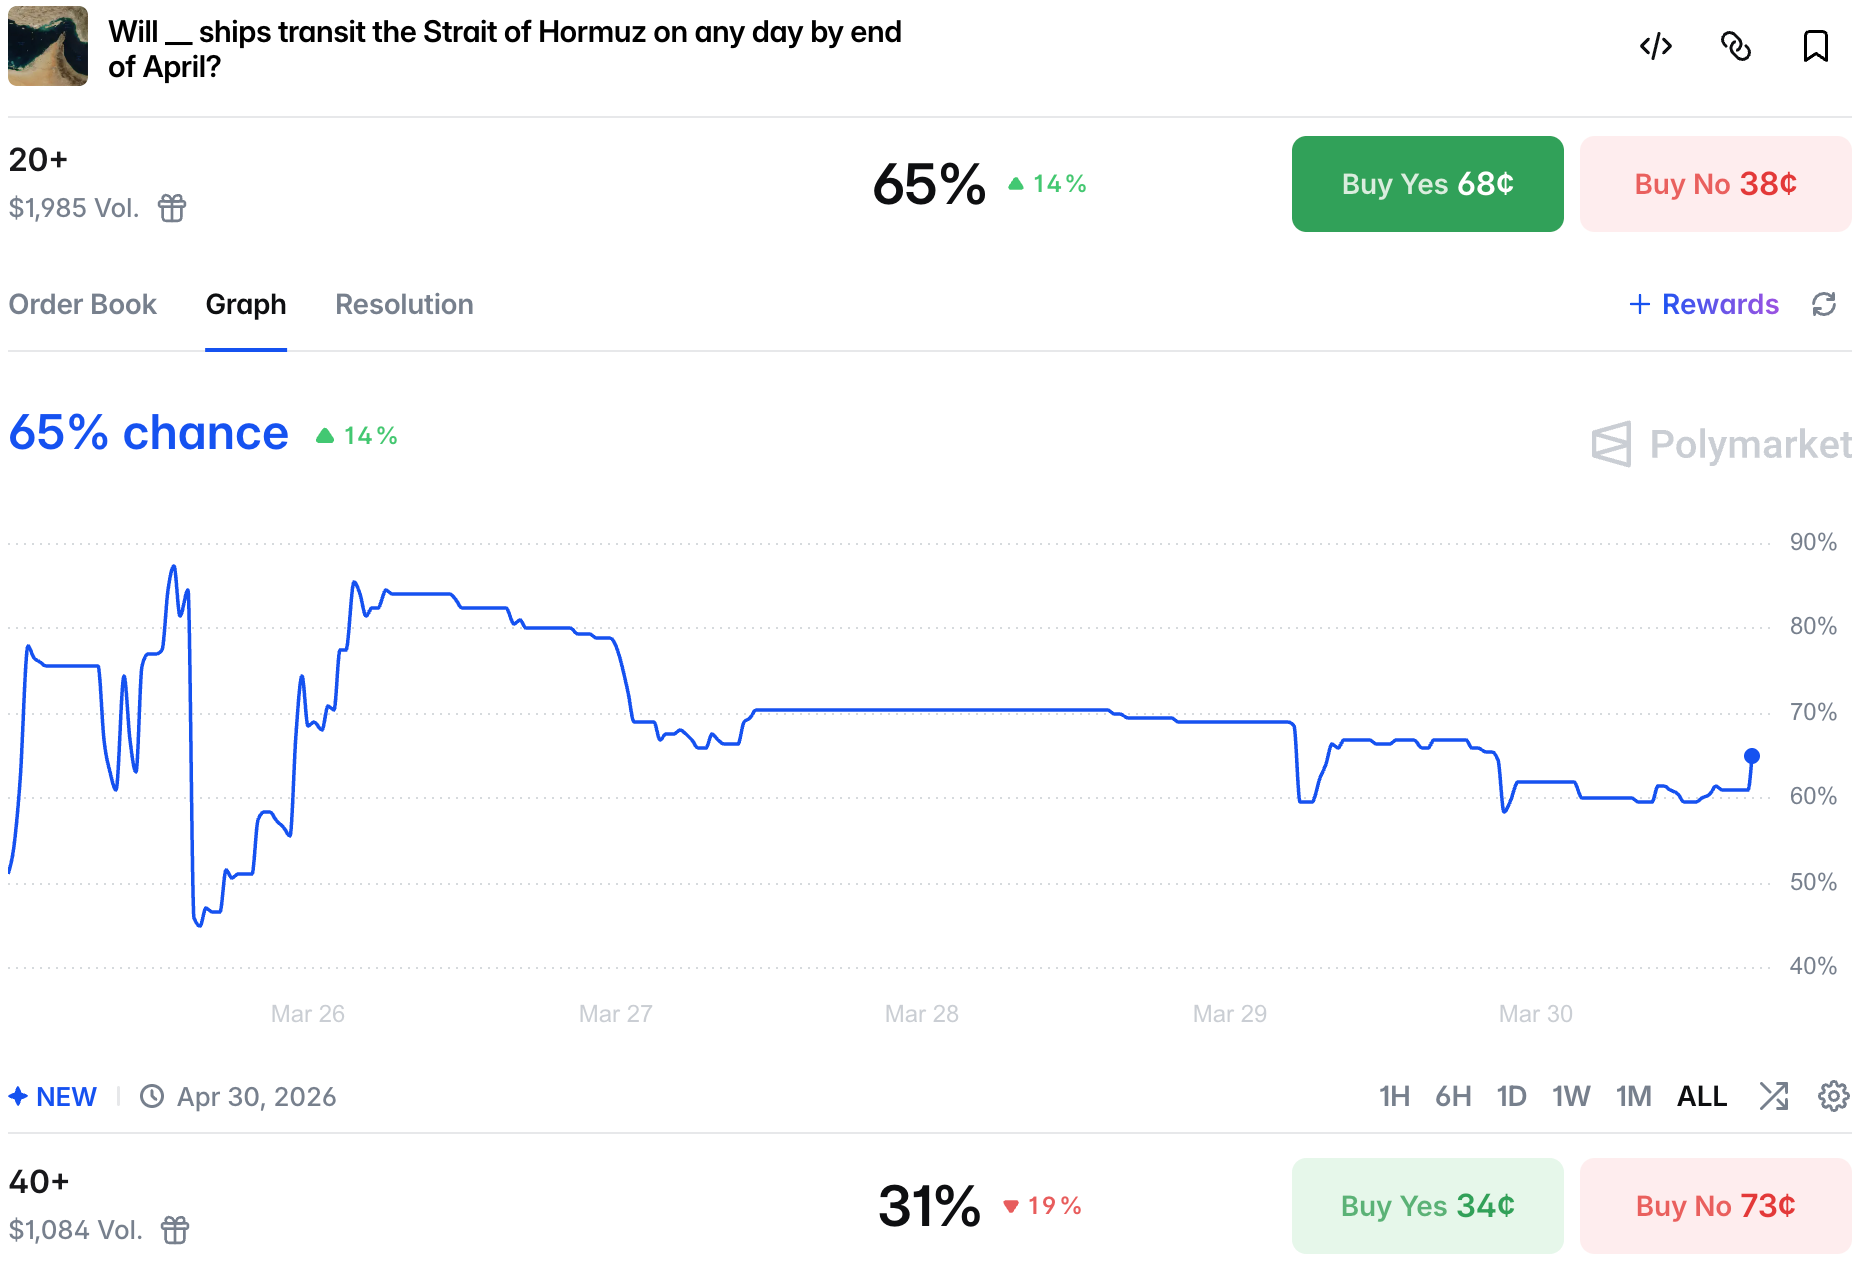The height and width of the screenshot is (1264, 1860).
Task: Select the ALL time range
Action: point(1702,1097)
